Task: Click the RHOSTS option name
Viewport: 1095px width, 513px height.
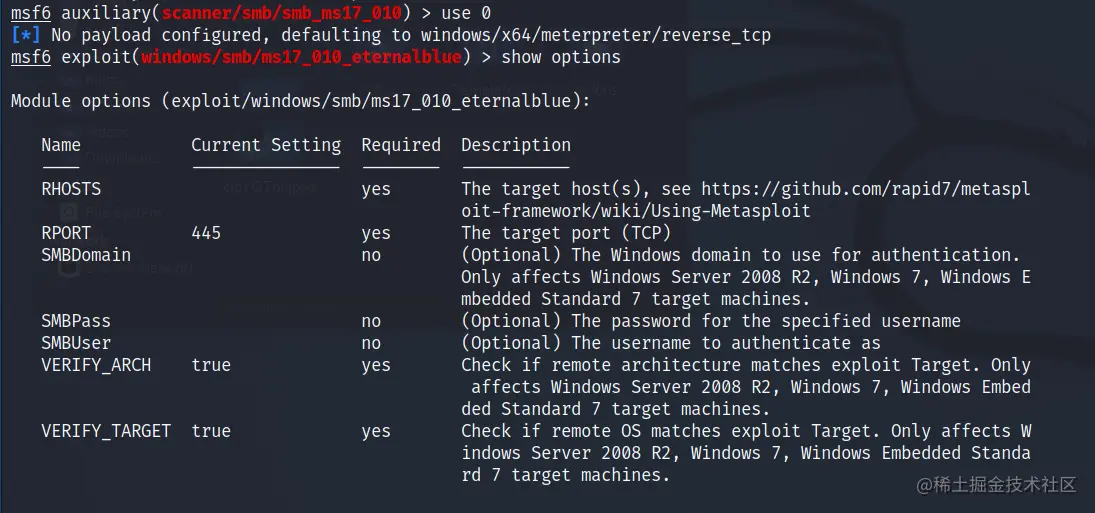Action: (x=71, y=189)
